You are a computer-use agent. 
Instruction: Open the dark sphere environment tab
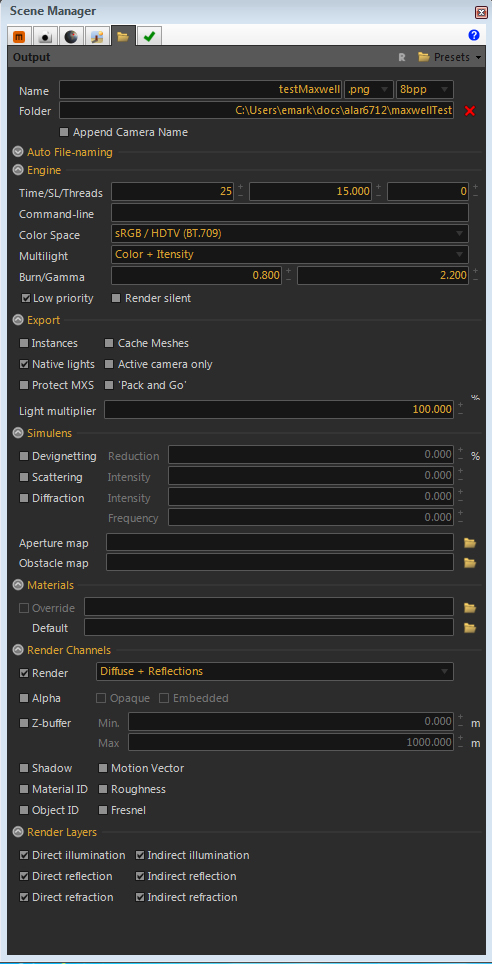click(71, 37)
